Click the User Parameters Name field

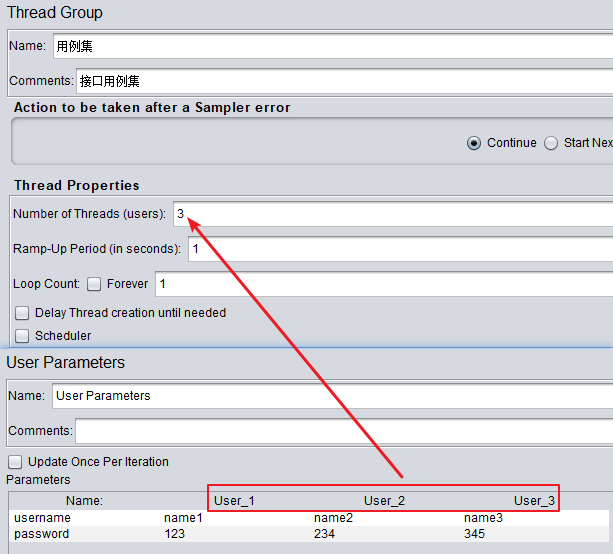(x=332, y=396)
